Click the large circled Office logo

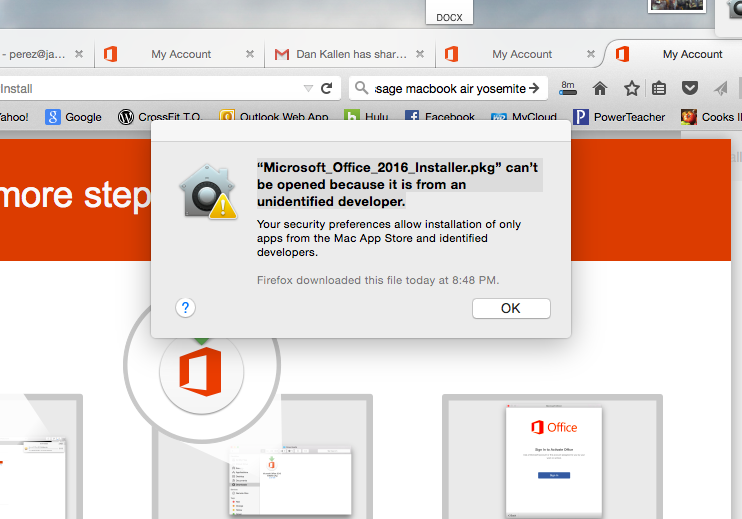tap(201, 372)
